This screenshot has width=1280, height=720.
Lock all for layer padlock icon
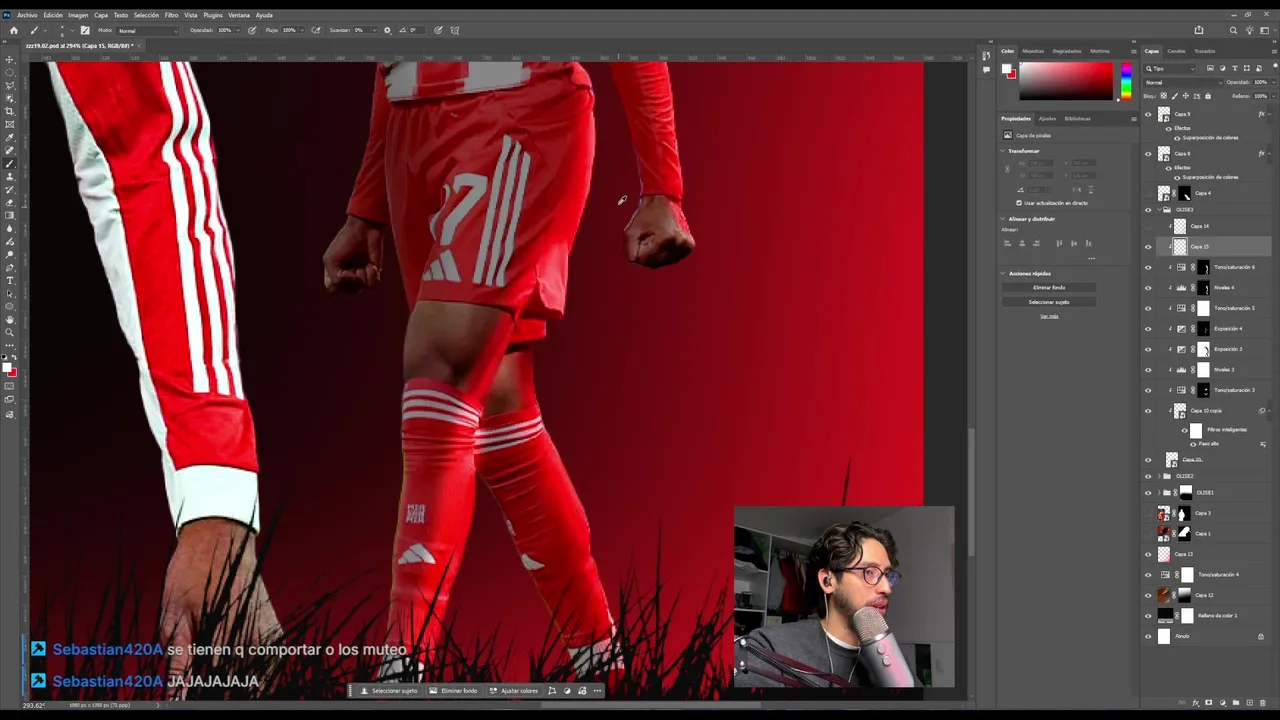point(1208,96)
